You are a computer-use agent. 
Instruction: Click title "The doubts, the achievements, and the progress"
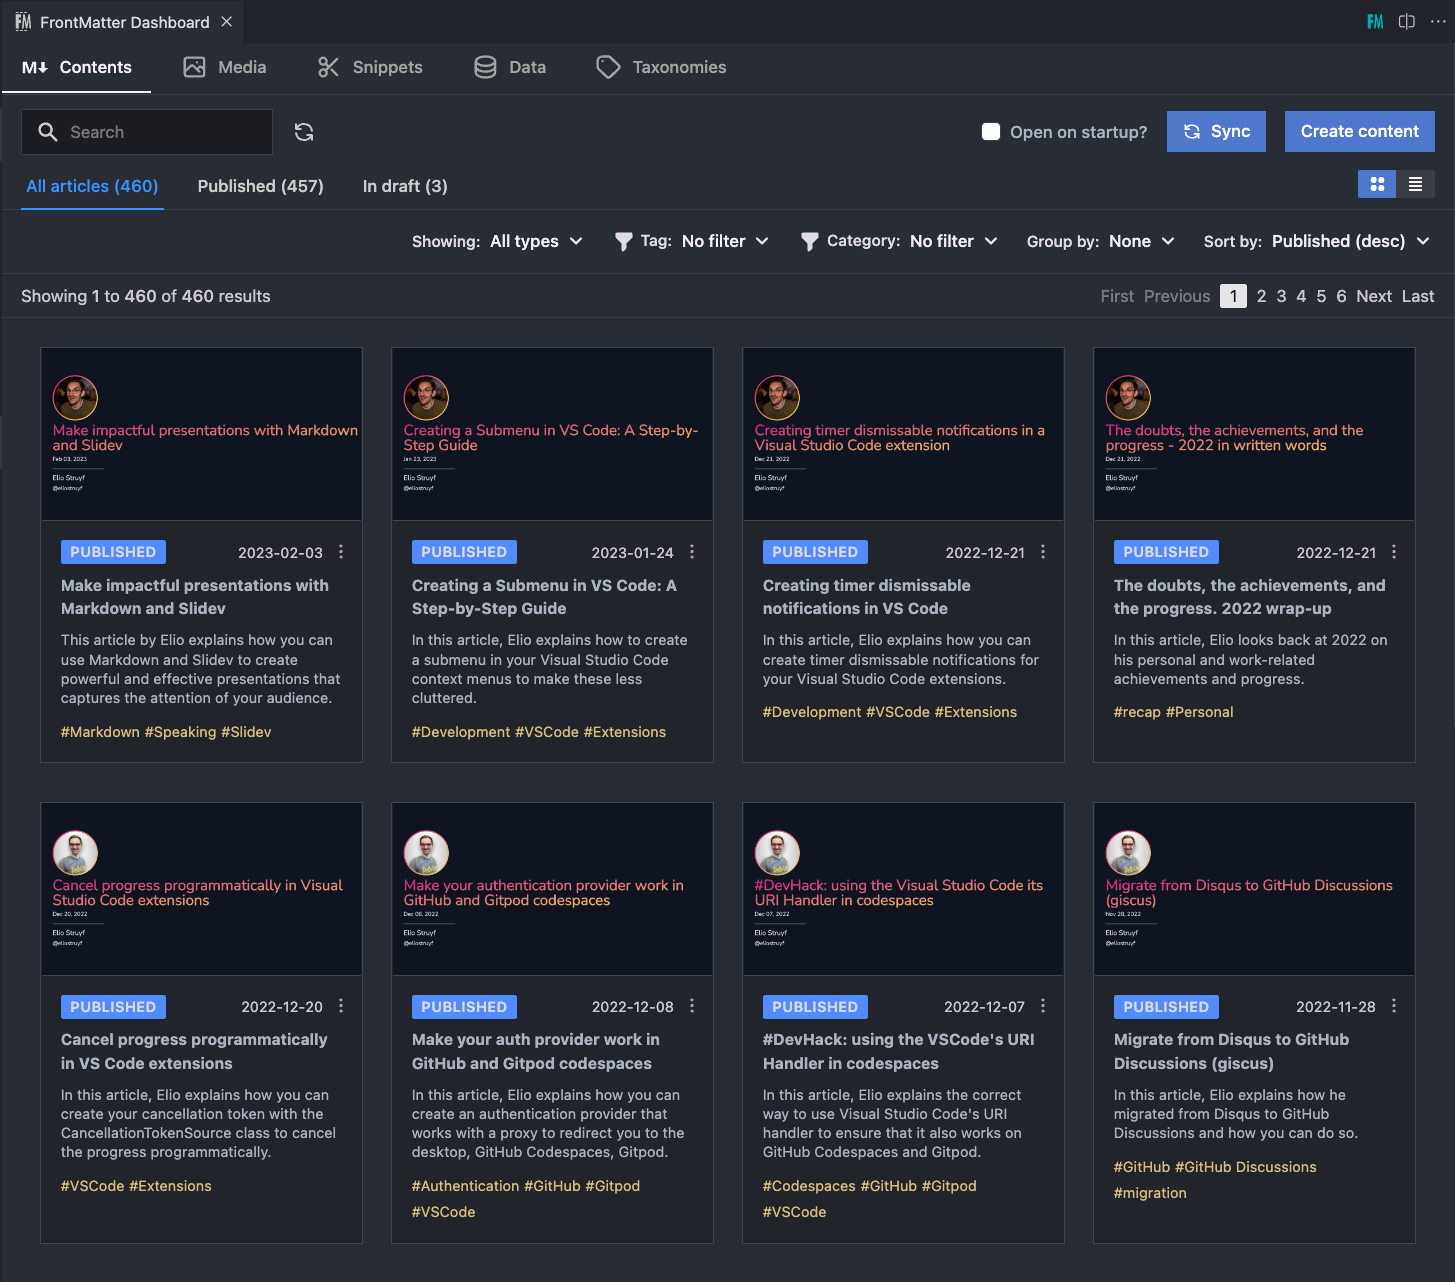(x=1249, y=597)
